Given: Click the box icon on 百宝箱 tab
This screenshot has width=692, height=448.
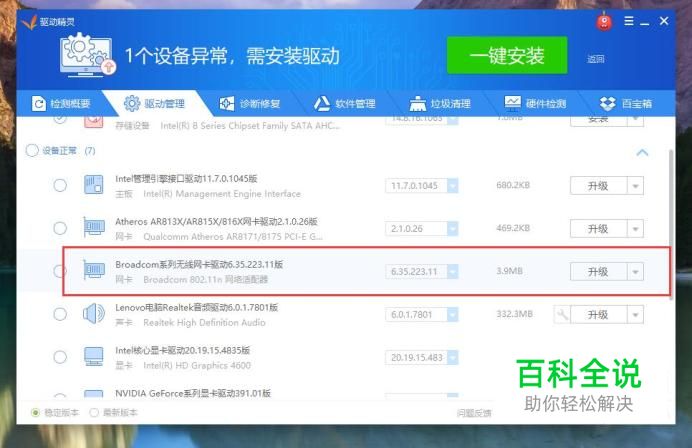Looking at the screenshot, I should [x=608, y=104].
